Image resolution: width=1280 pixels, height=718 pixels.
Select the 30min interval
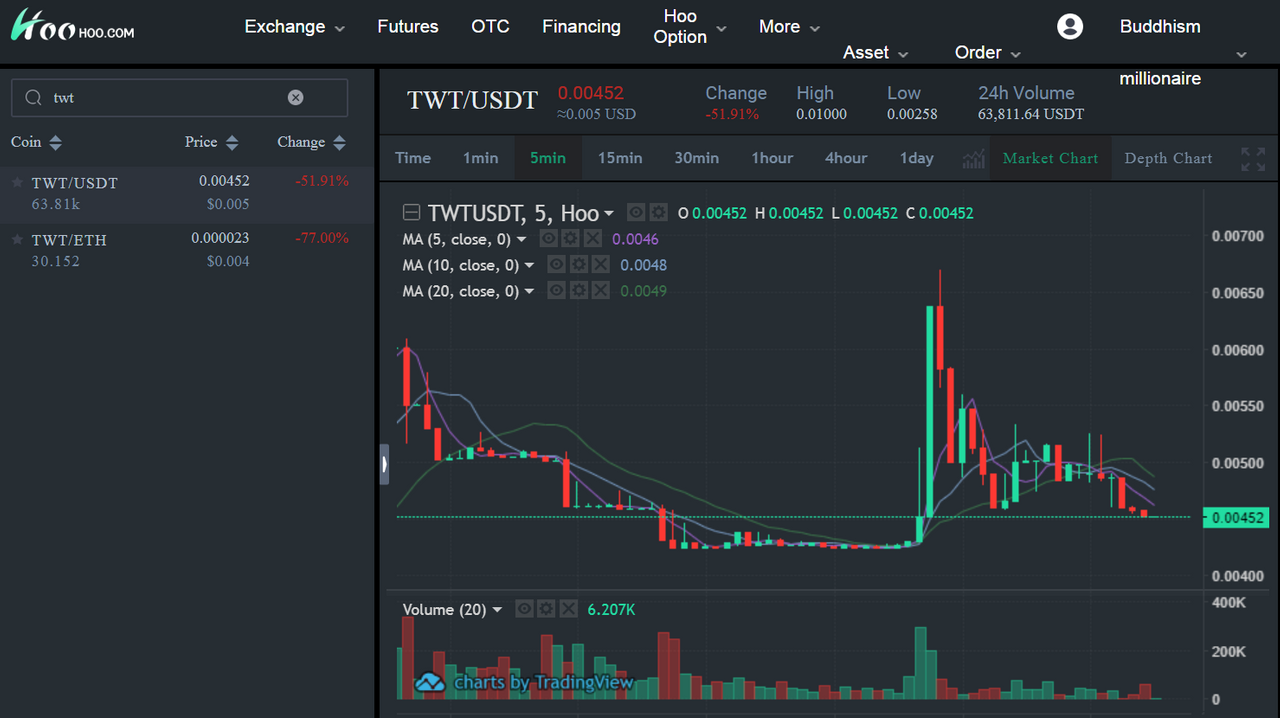point(696,158)
